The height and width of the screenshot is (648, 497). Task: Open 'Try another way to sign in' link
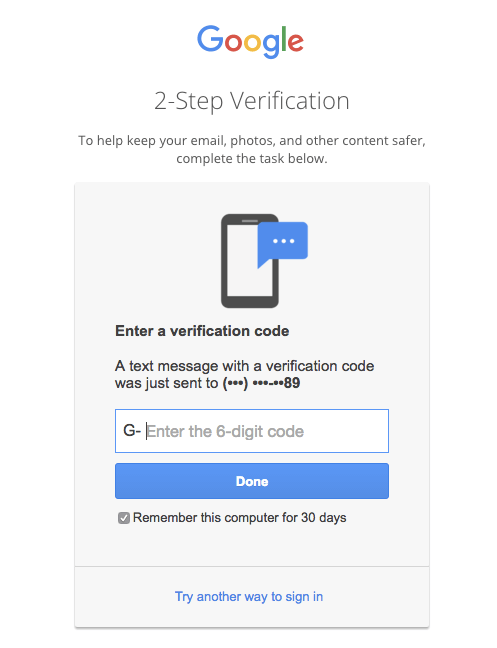click(x=249, y=597)
